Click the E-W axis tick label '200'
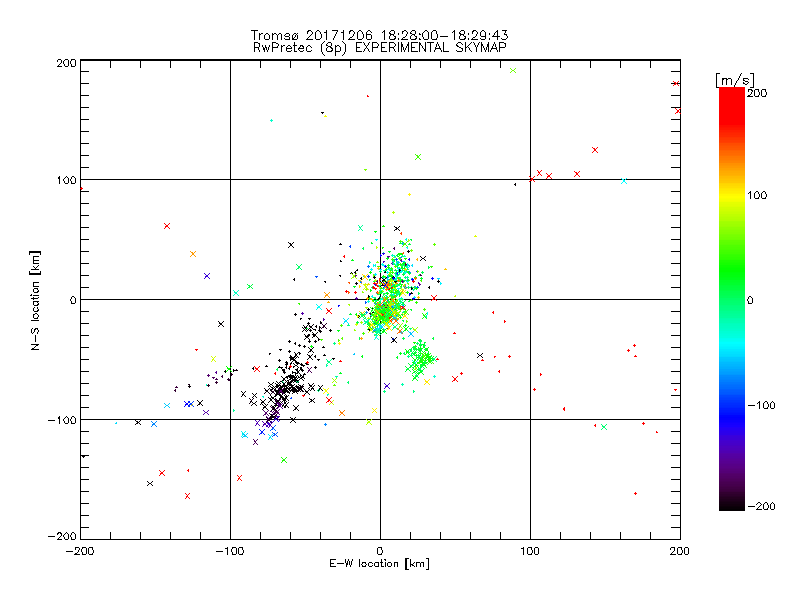Image resolution: width=800 pixels, height=600 pixels. [x=680, y=551]
